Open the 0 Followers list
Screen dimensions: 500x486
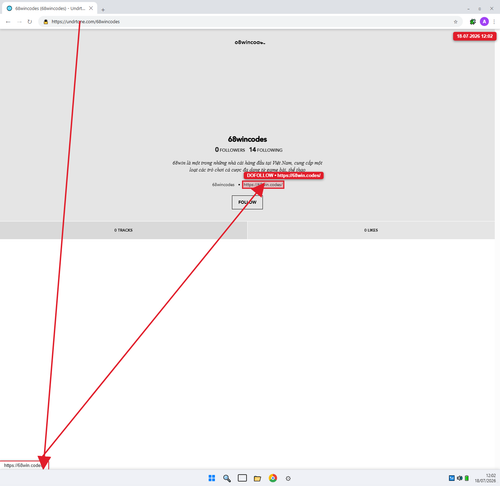[230, 150]
